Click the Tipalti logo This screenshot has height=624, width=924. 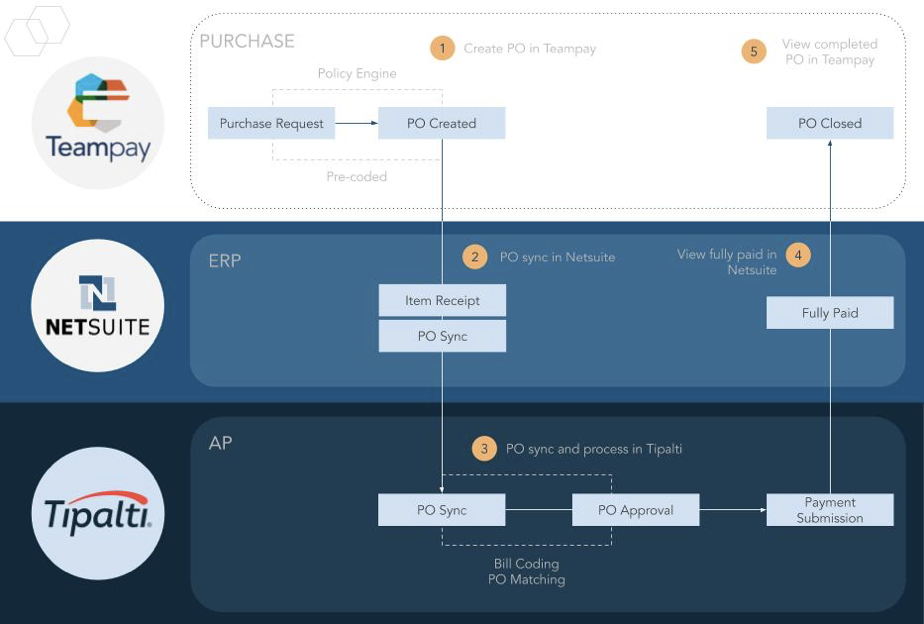click(98, 513)
